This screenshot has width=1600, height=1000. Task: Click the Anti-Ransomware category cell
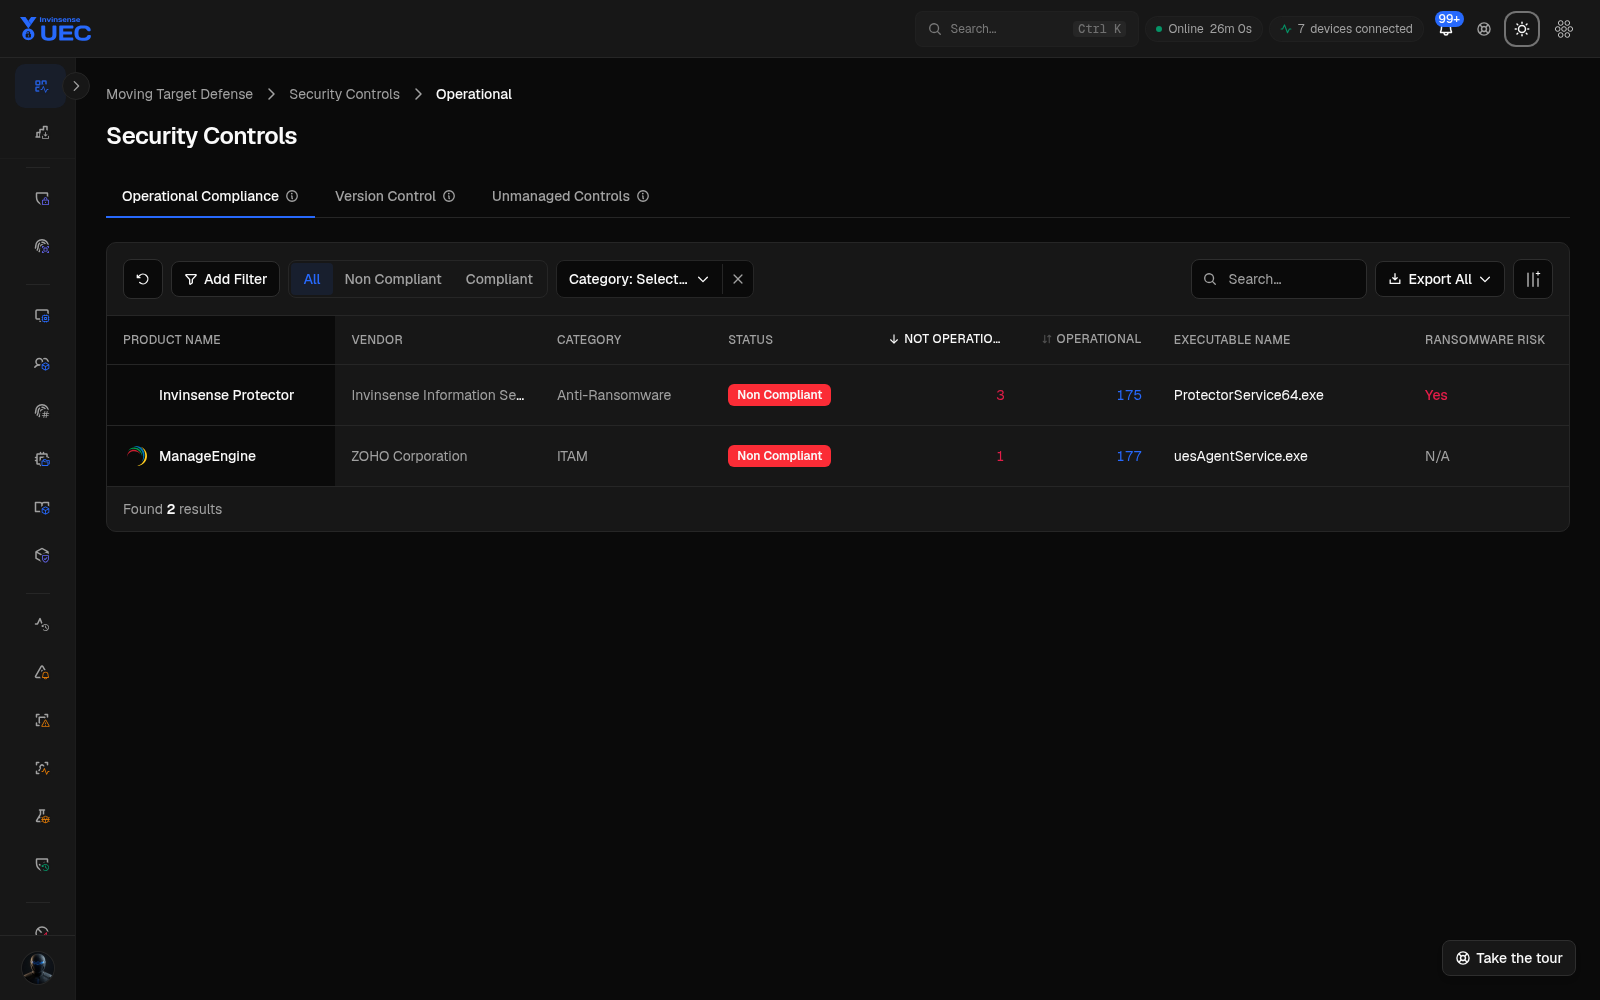coord(614,395)
